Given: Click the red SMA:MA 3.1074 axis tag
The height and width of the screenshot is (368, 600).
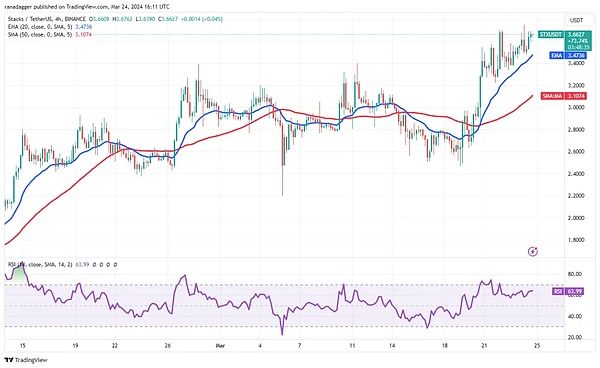Looking at the screenshot, I should tap(564, 96).
